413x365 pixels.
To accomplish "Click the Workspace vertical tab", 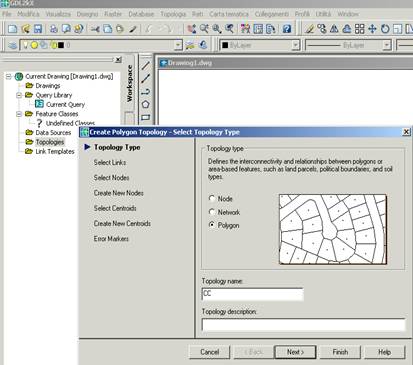I will click(x=129, y=83).
